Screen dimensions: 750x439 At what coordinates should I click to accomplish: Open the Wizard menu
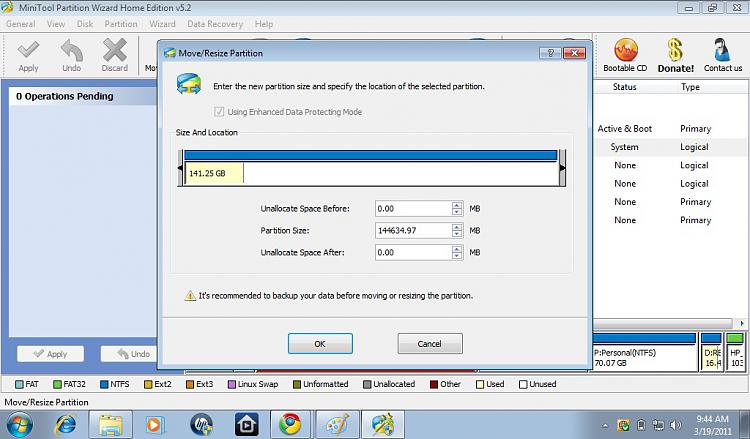pos(162,24)
